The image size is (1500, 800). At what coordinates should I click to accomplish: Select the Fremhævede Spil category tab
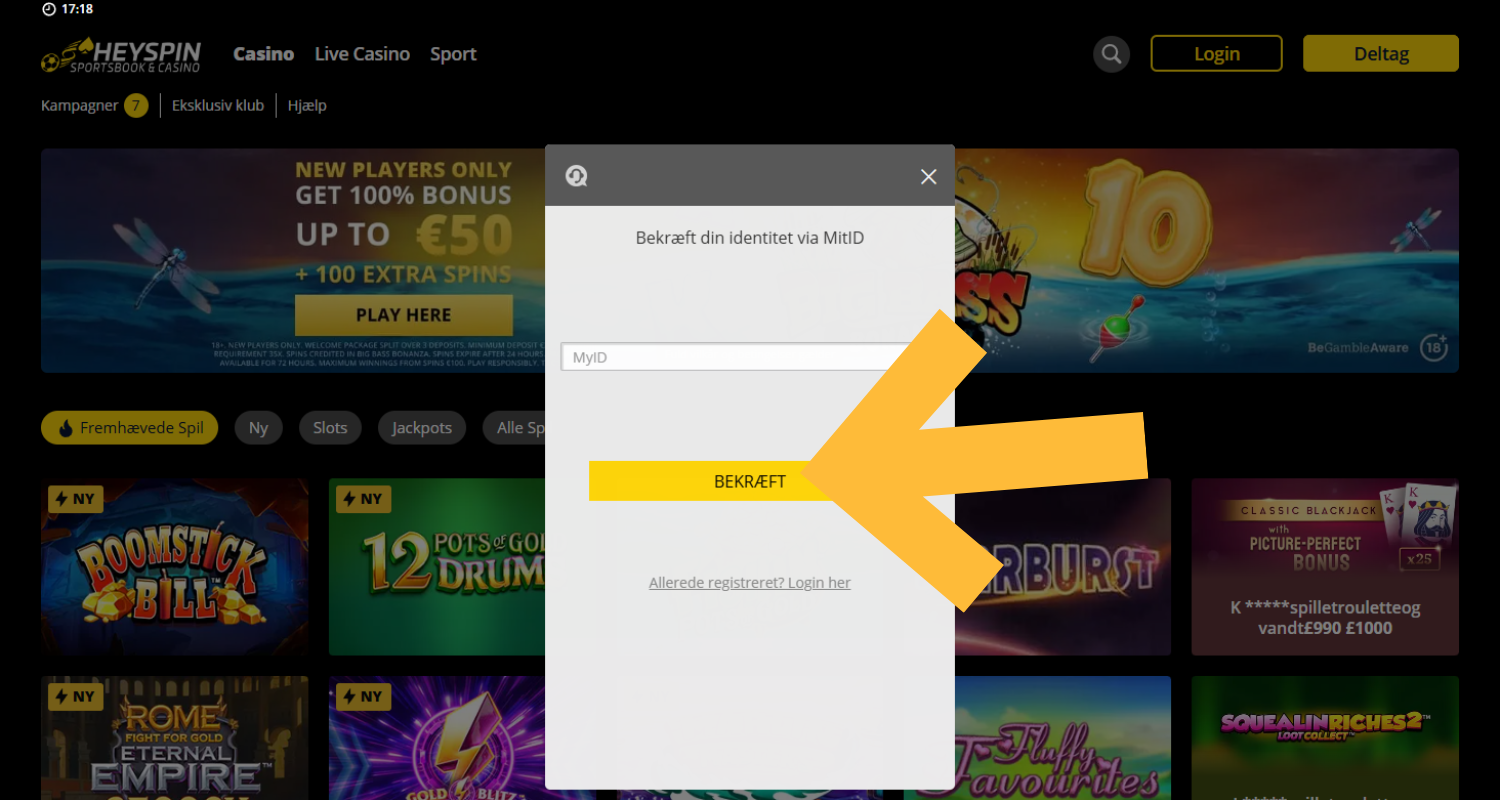click(129, 428)
